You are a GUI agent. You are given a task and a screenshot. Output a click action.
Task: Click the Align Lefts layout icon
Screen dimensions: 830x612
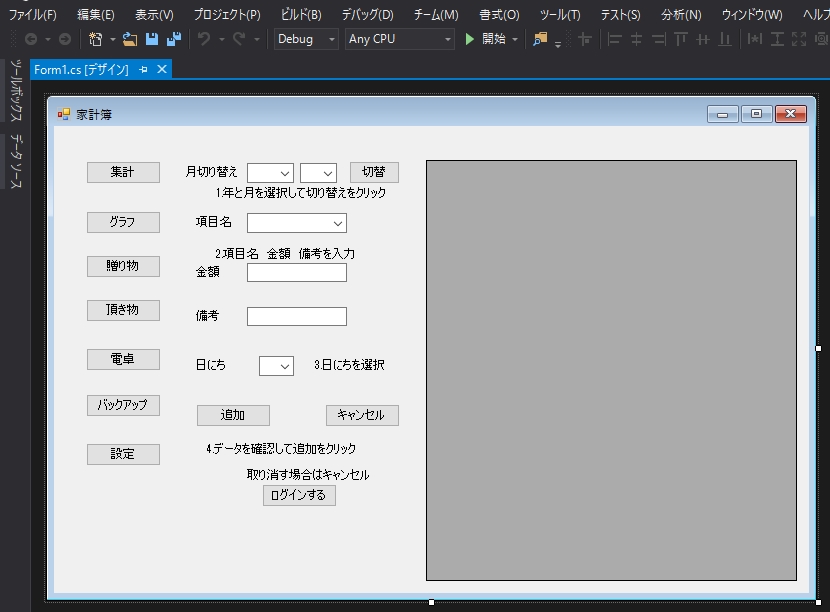point(615,39)
